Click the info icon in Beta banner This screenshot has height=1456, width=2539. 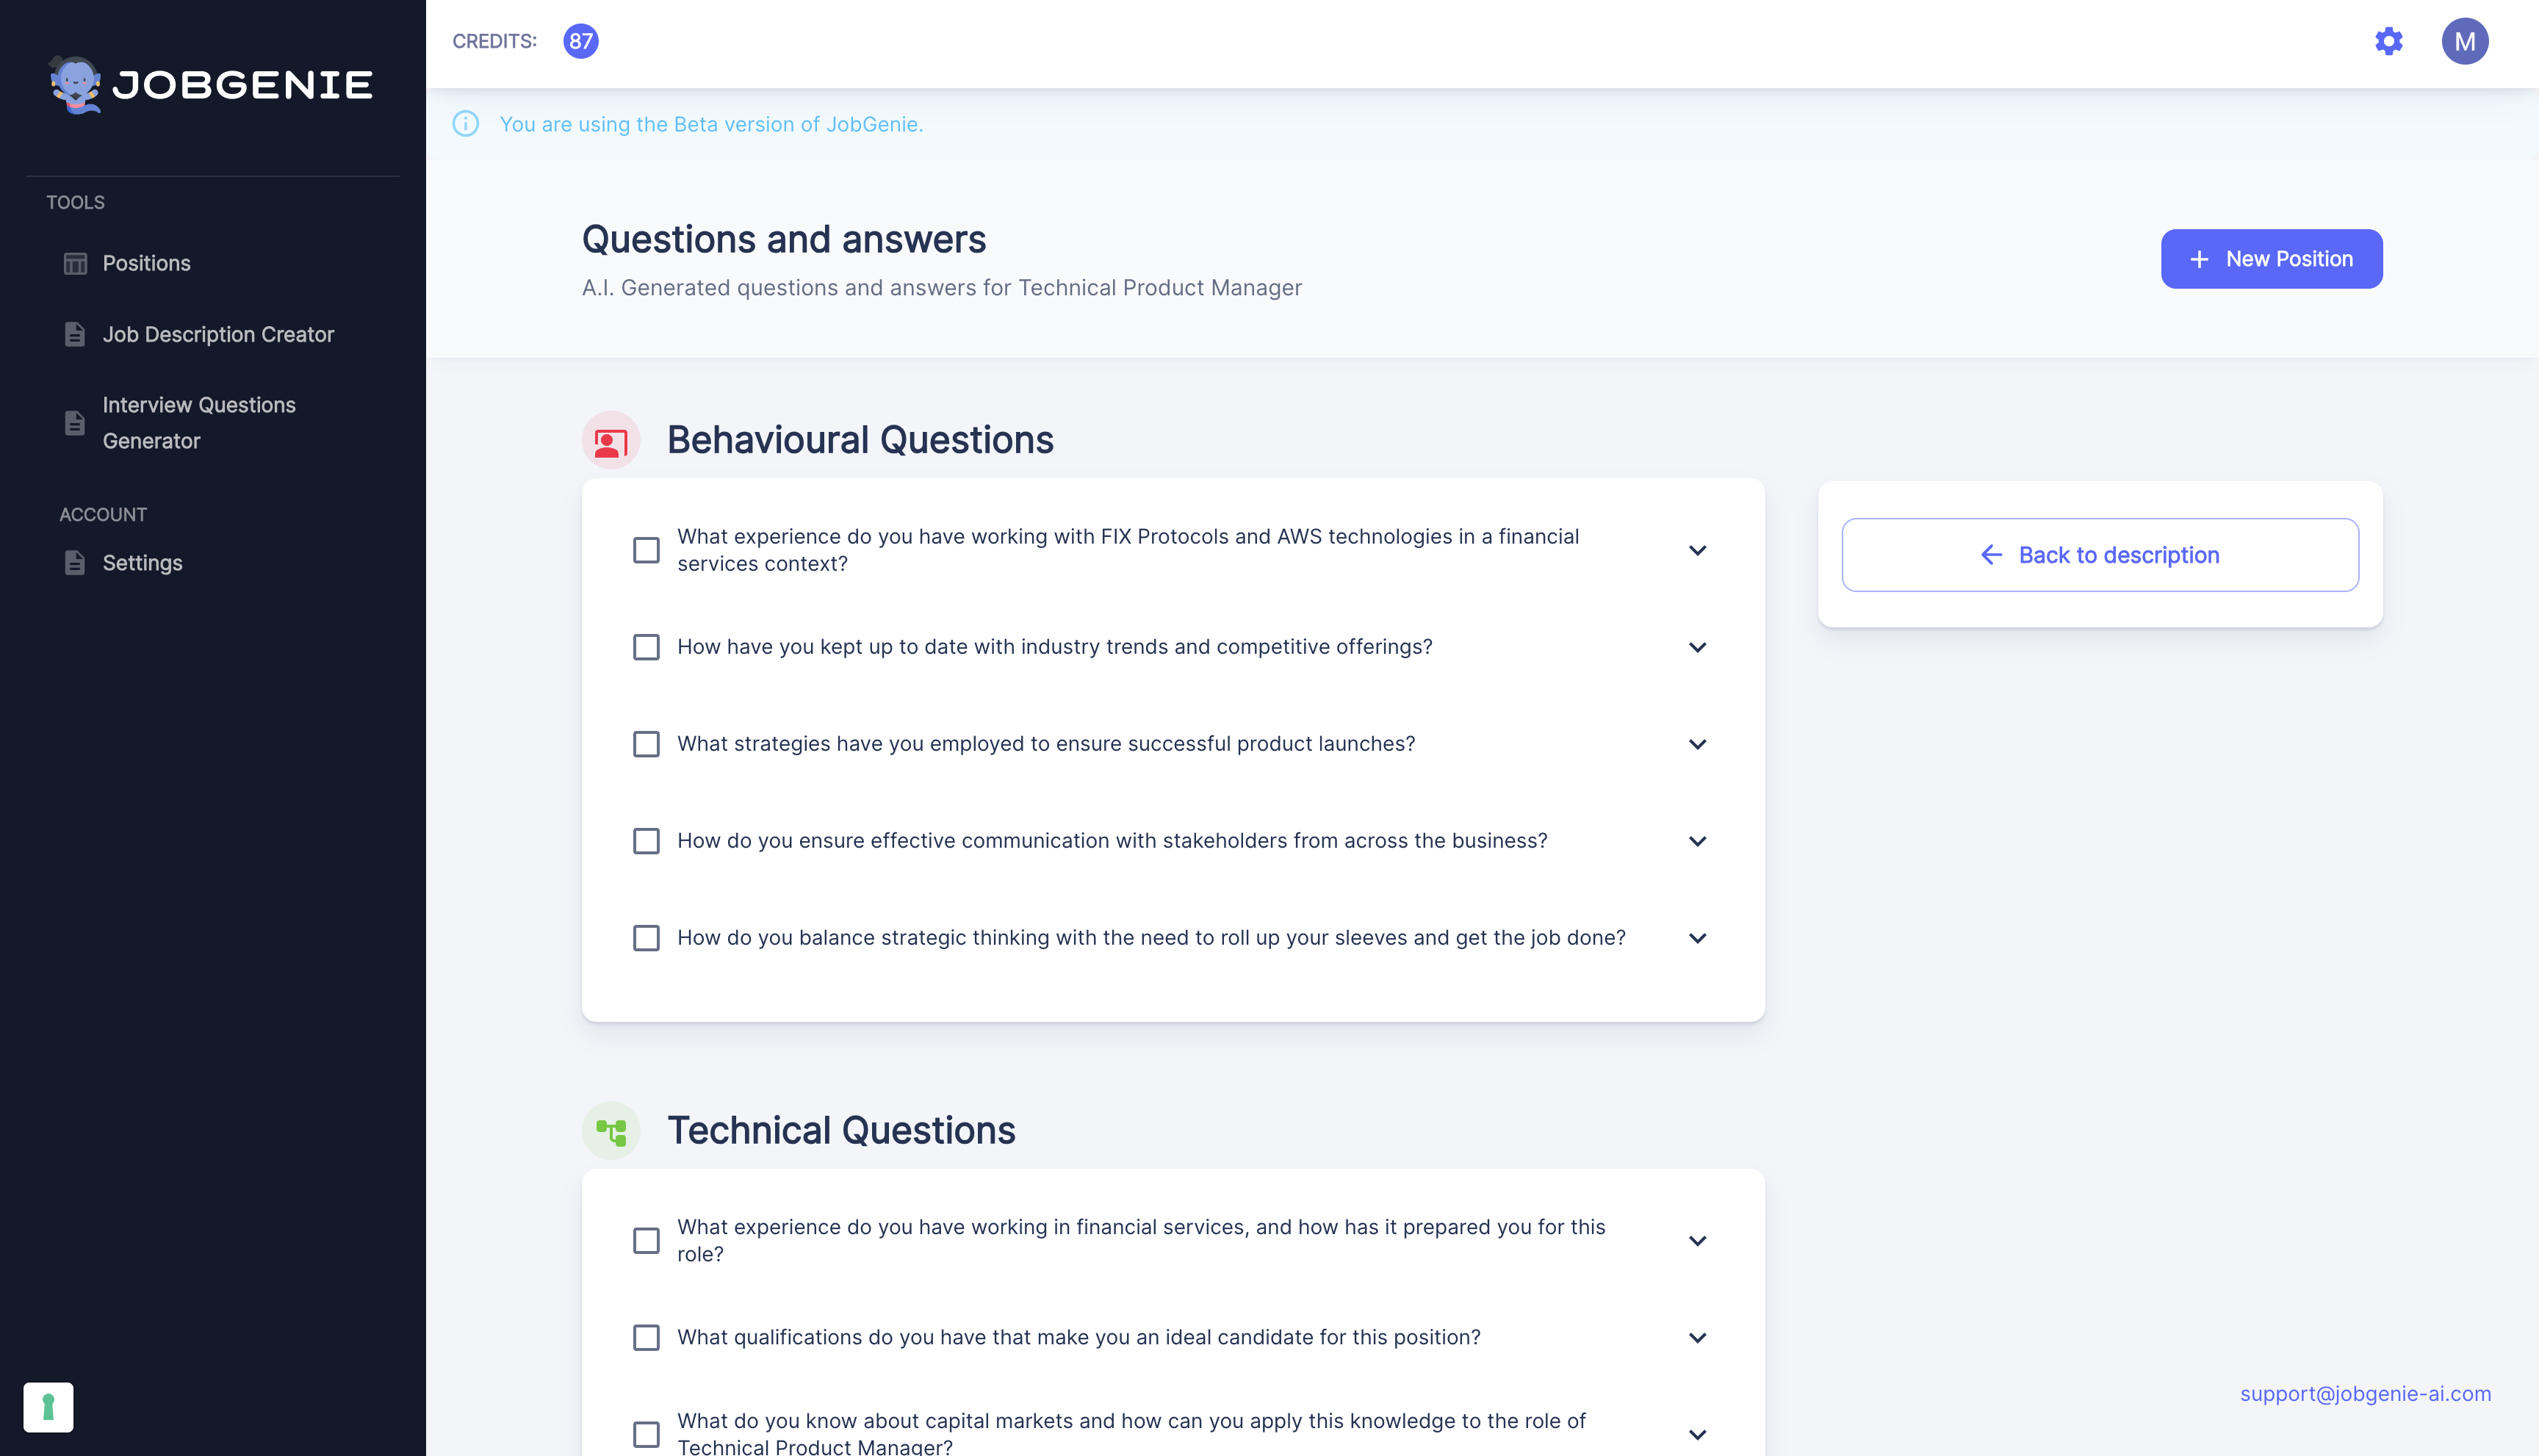coord(465,124)
